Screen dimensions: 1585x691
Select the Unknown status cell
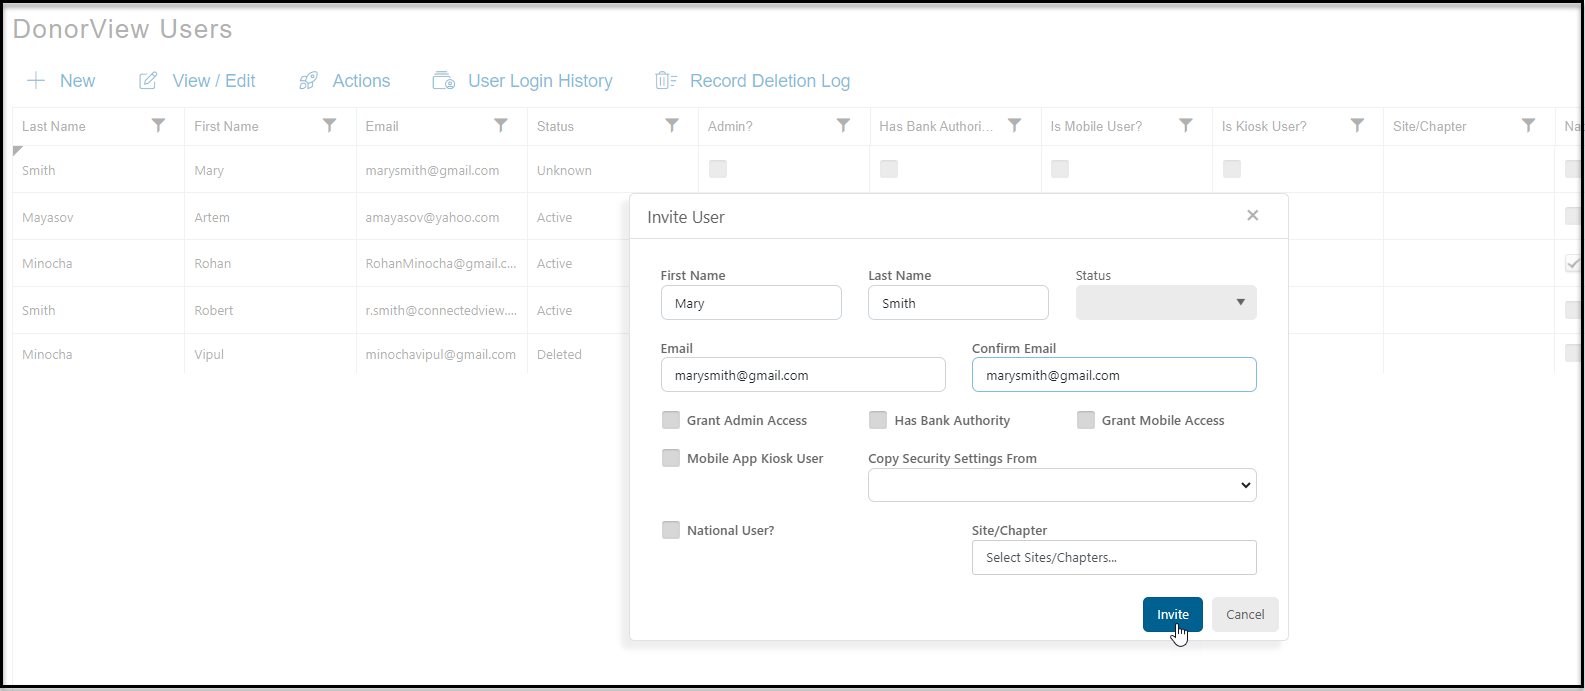[x=612, y=170]
